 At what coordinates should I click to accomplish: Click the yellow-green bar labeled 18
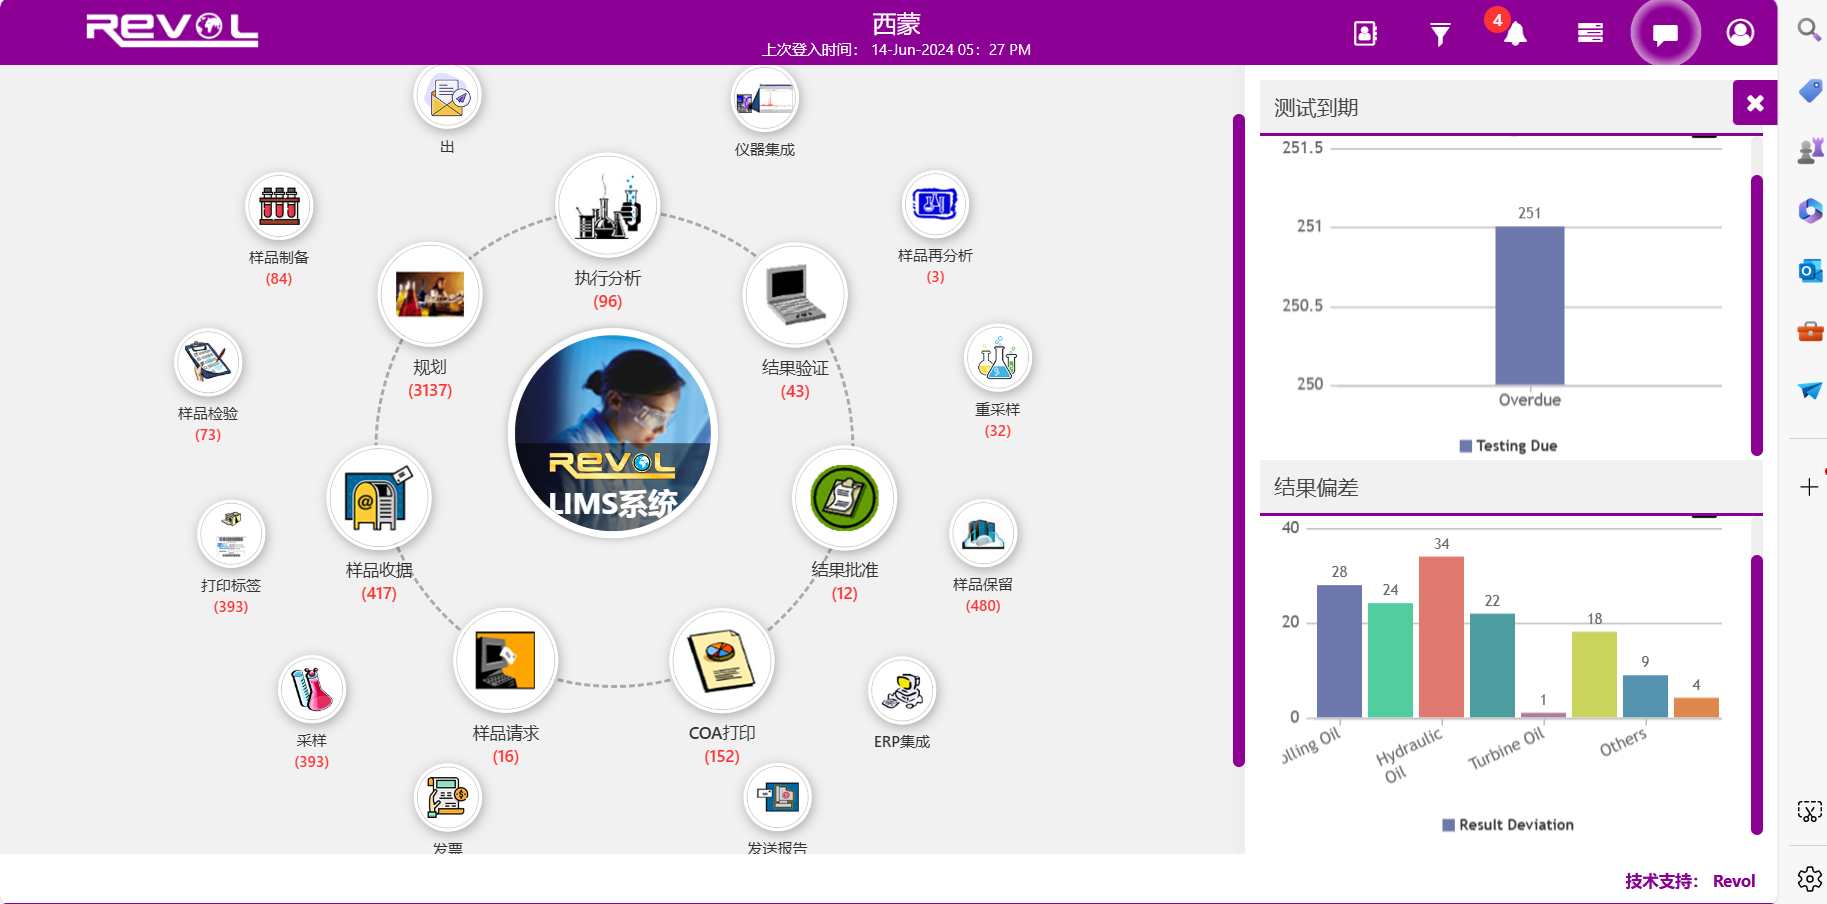click(1594, 674)
